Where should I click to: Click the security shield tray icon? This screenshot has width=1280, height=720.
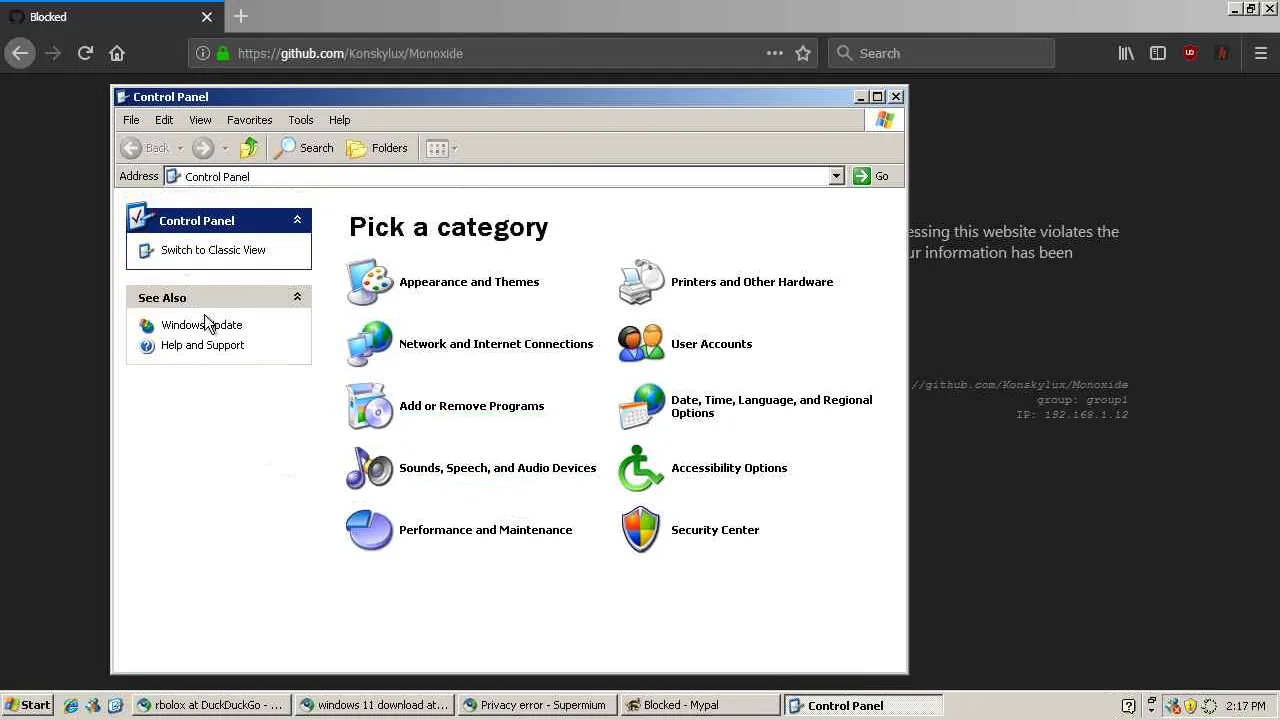coord(1190,705)
